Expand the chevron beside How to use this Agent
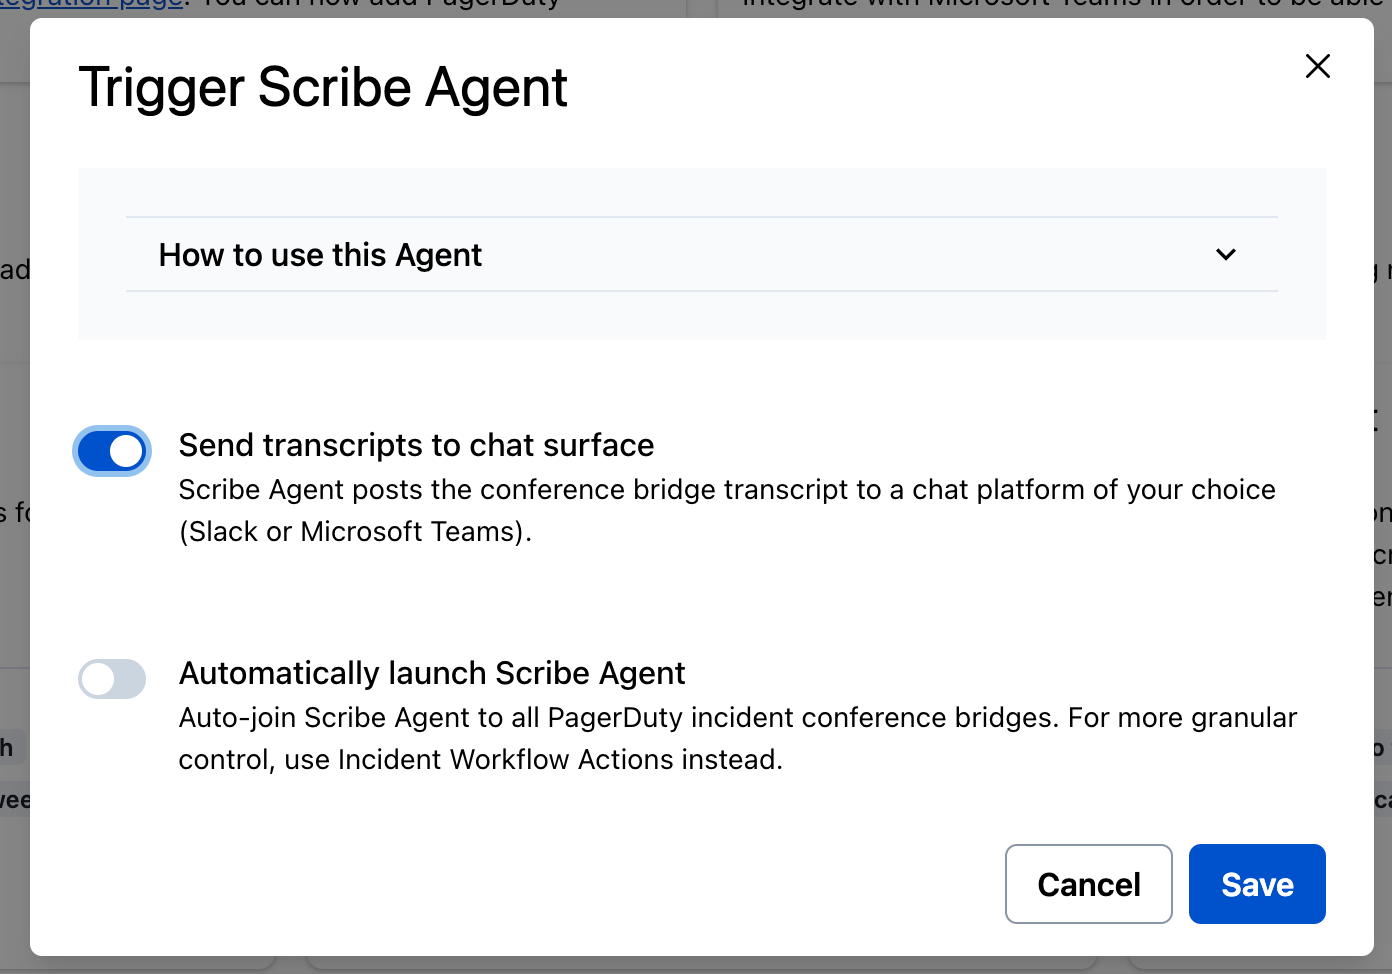 [x=1226, y=254]
